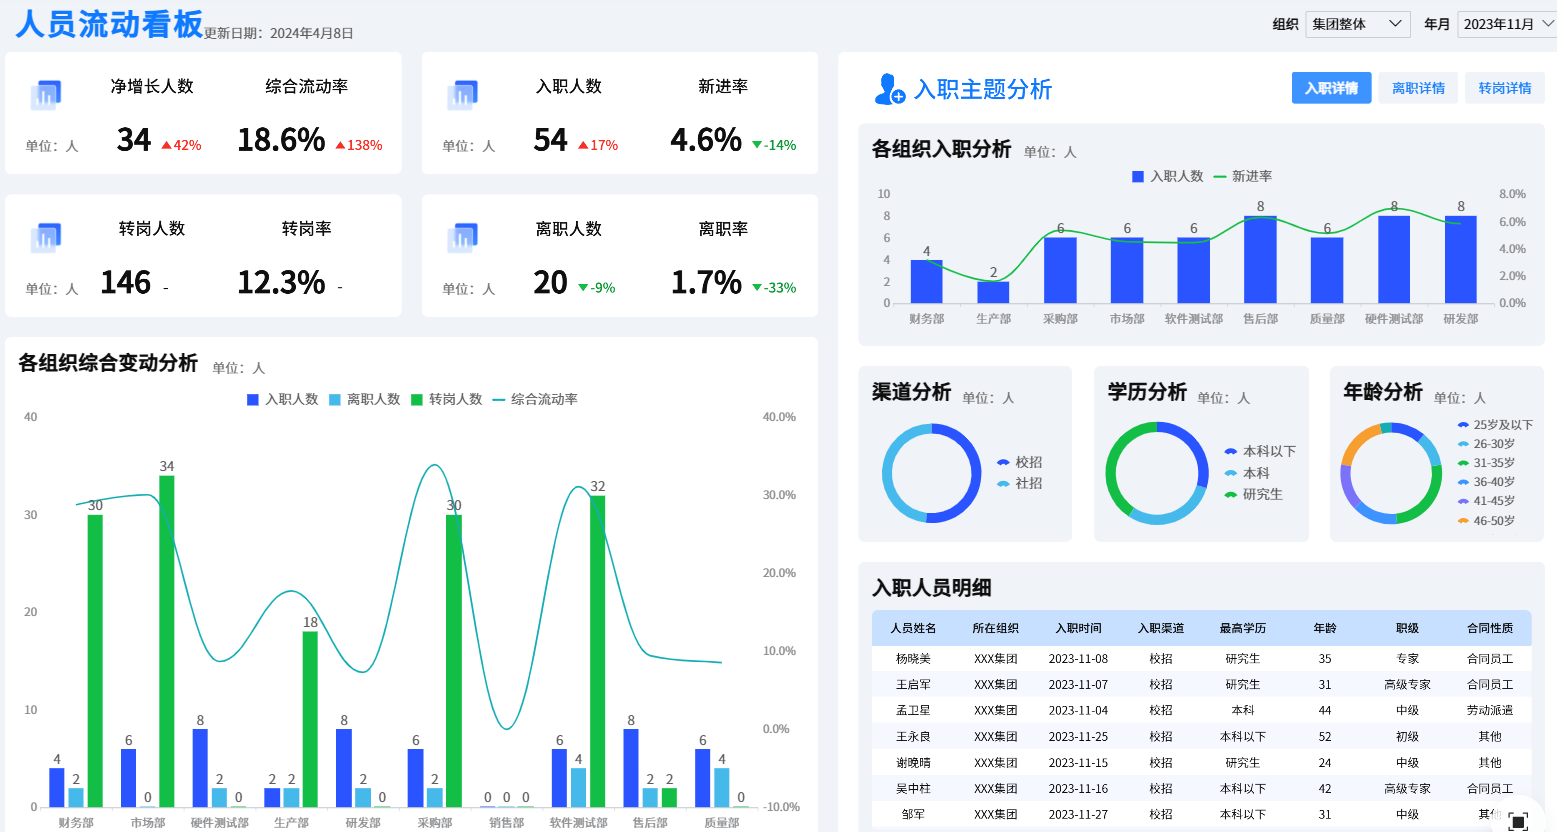1557x832 pixels.
Task: Toggle 入职人数 legend in 各组织入职分析
Action: [x=1167, y=176]
